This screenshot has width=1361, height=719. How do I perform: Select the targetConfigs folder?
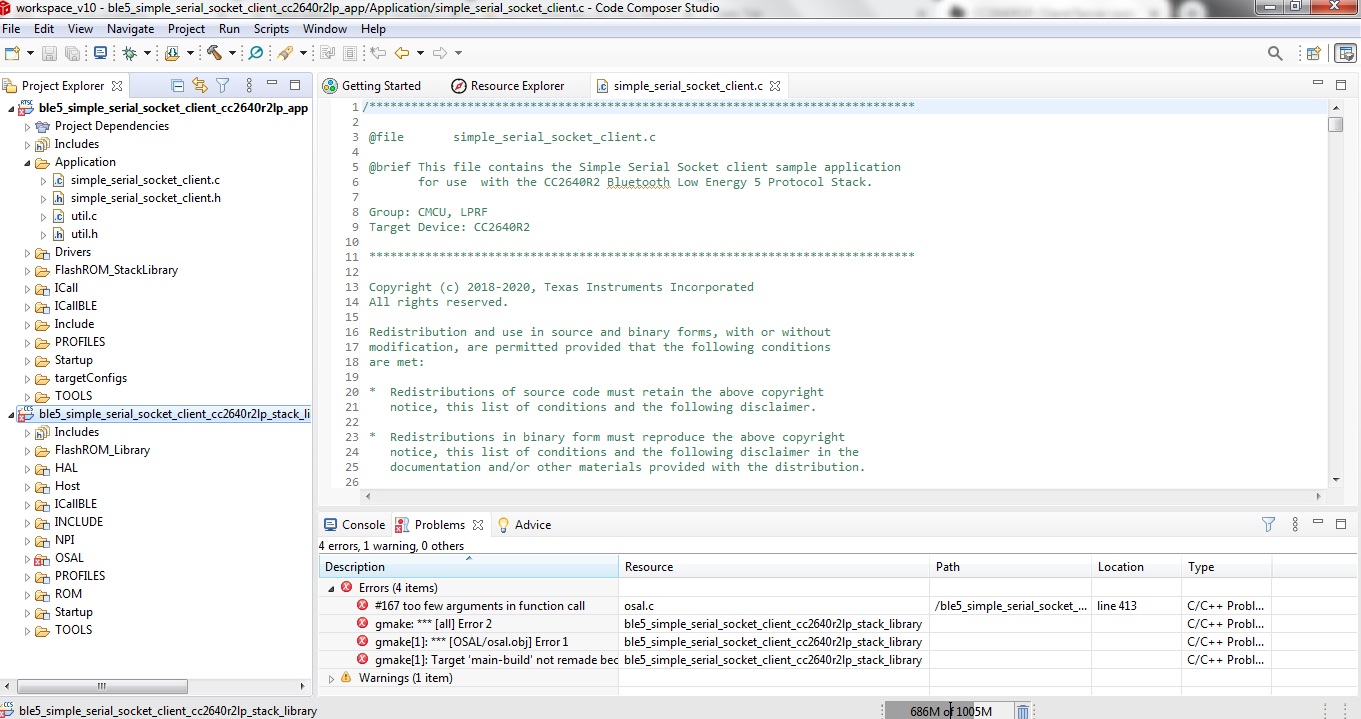coord(91,378)
